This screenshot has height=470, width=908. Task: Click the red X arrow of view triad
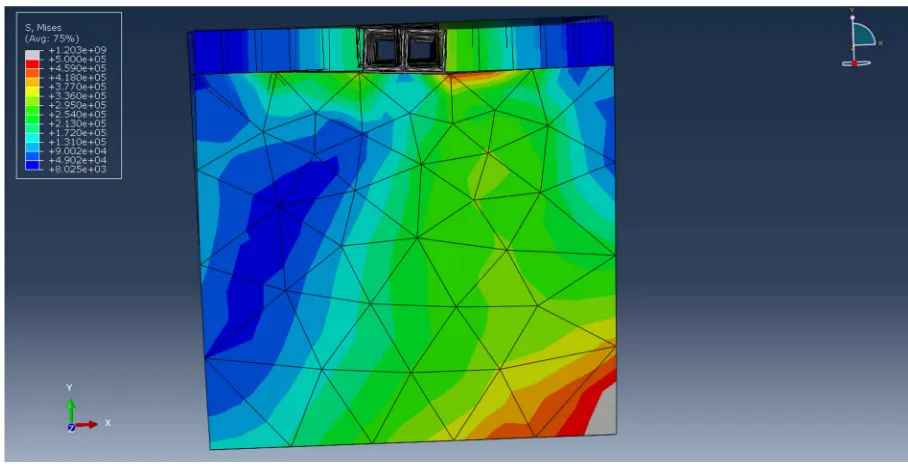[86, 425]
